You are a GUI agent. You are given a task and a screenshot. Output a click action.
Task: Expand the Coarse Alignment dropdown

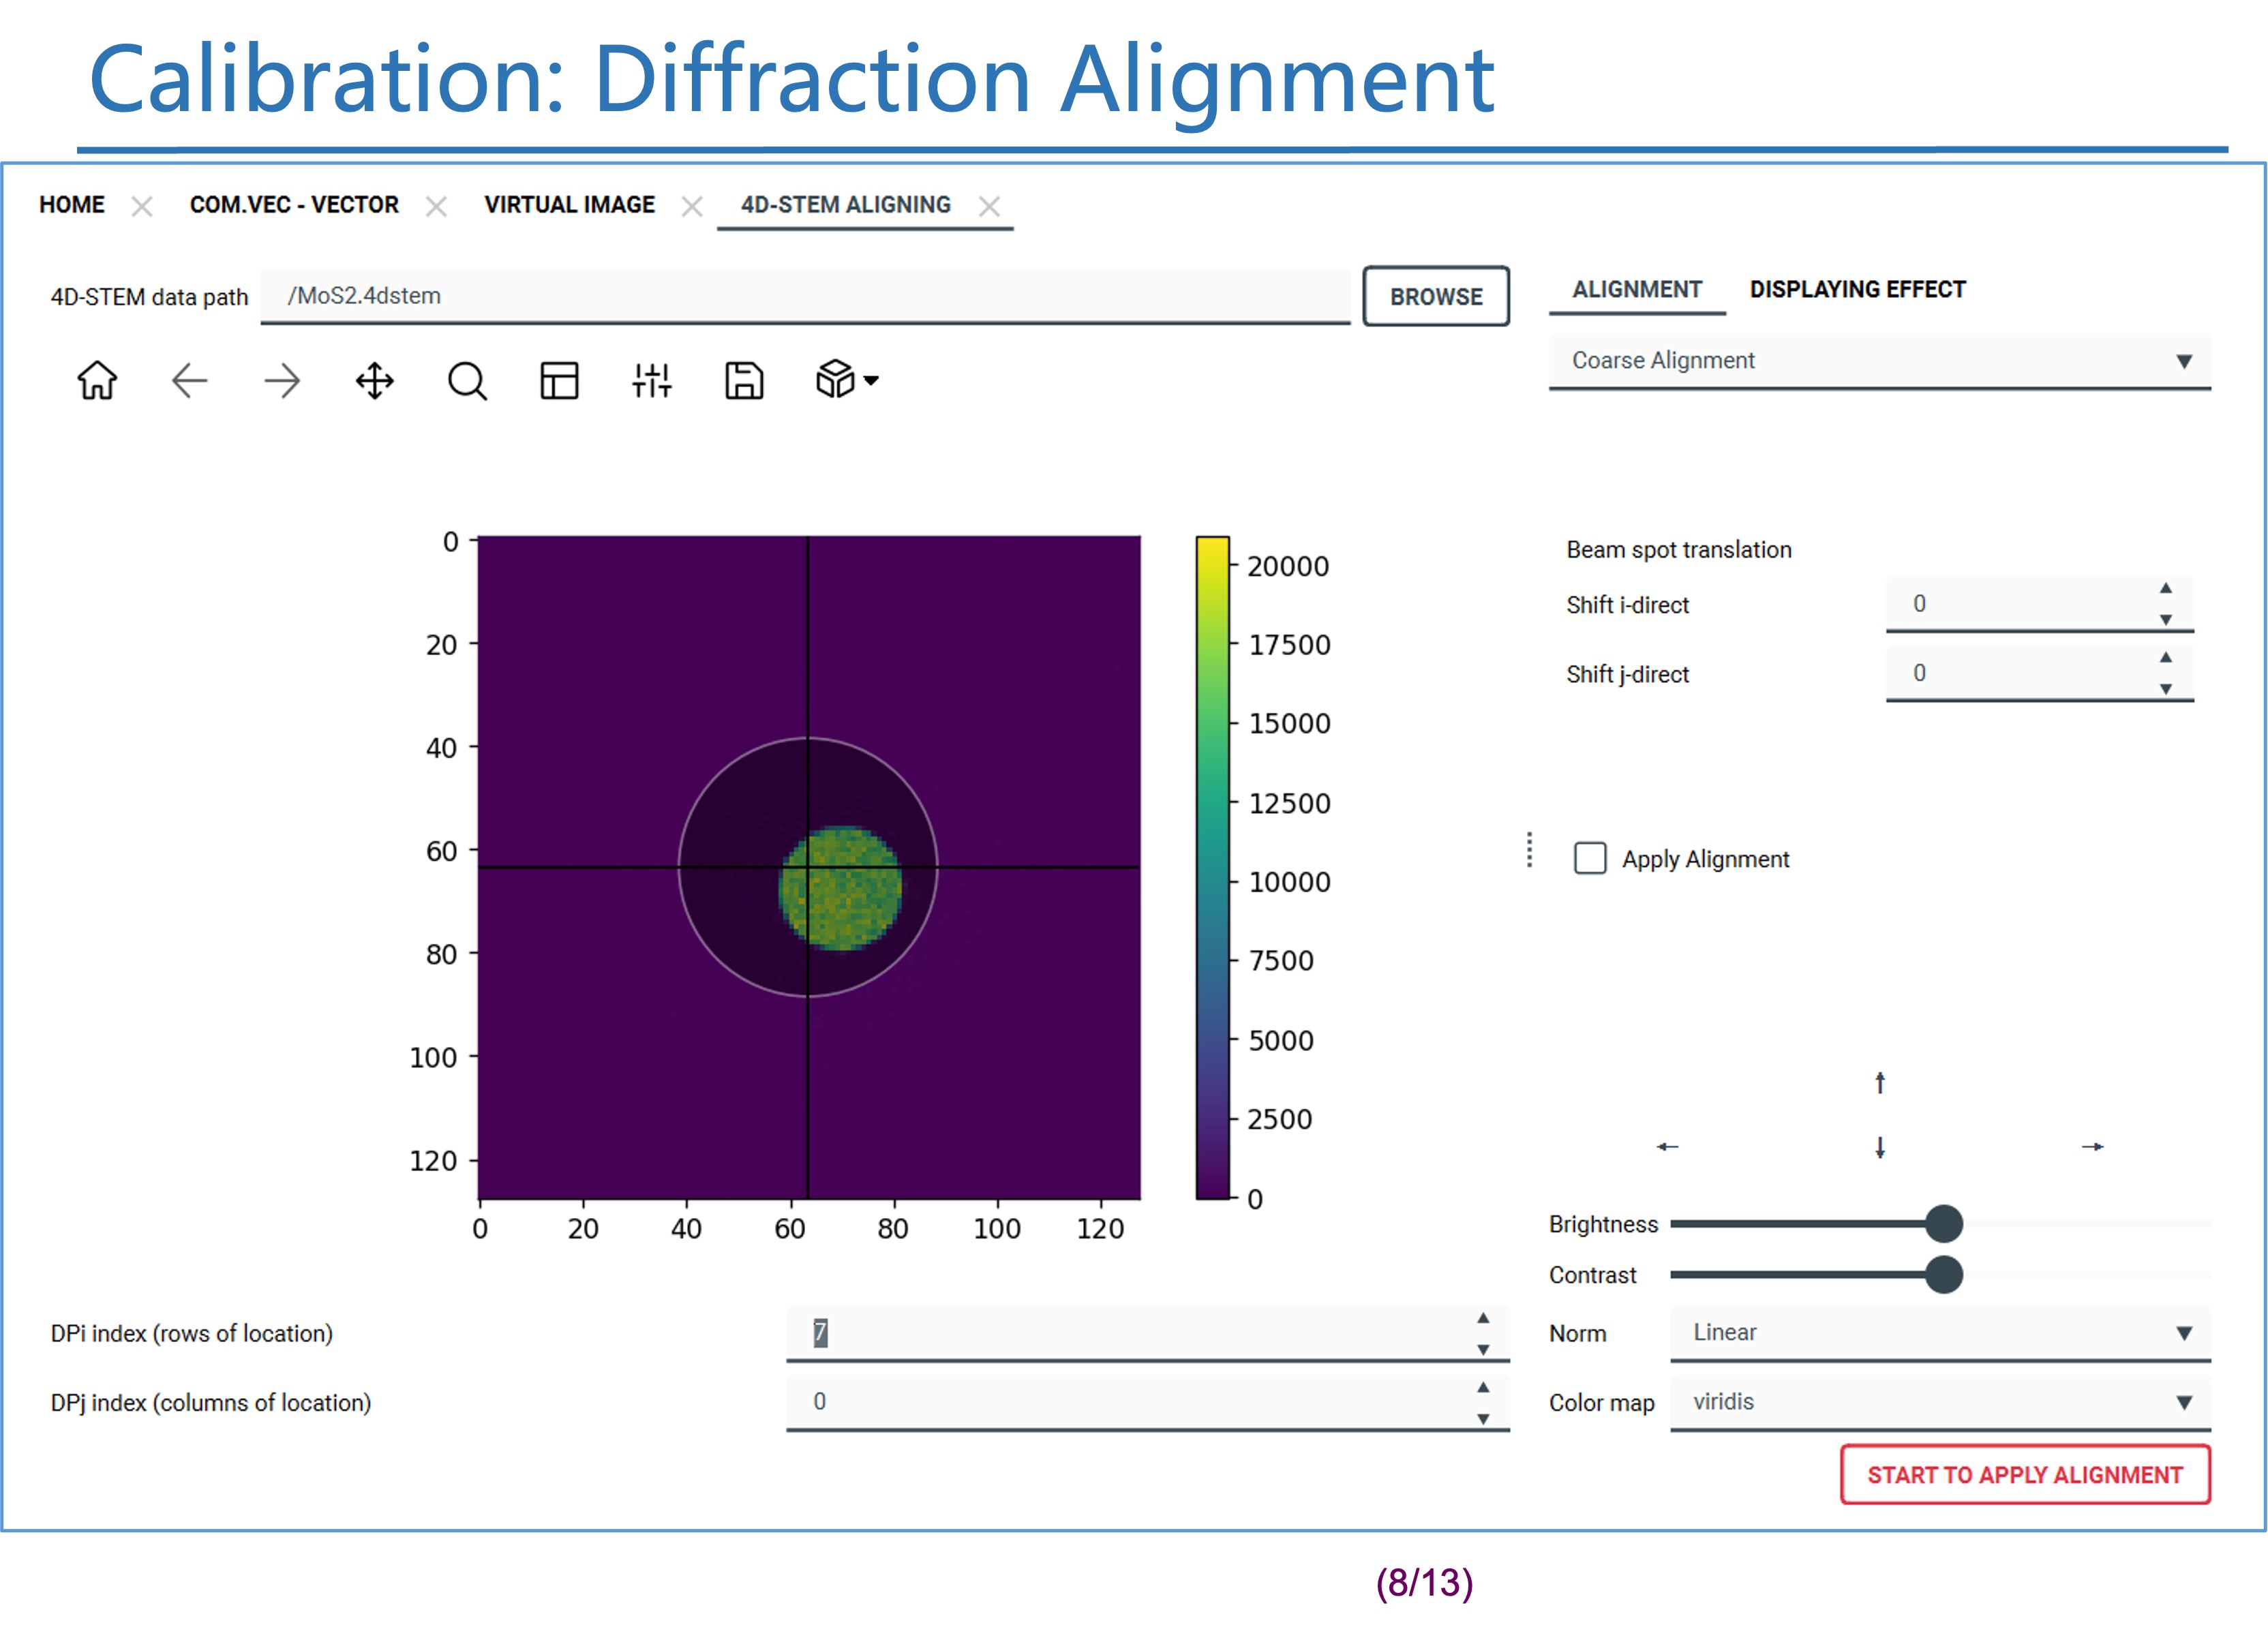click(1879, 361)
